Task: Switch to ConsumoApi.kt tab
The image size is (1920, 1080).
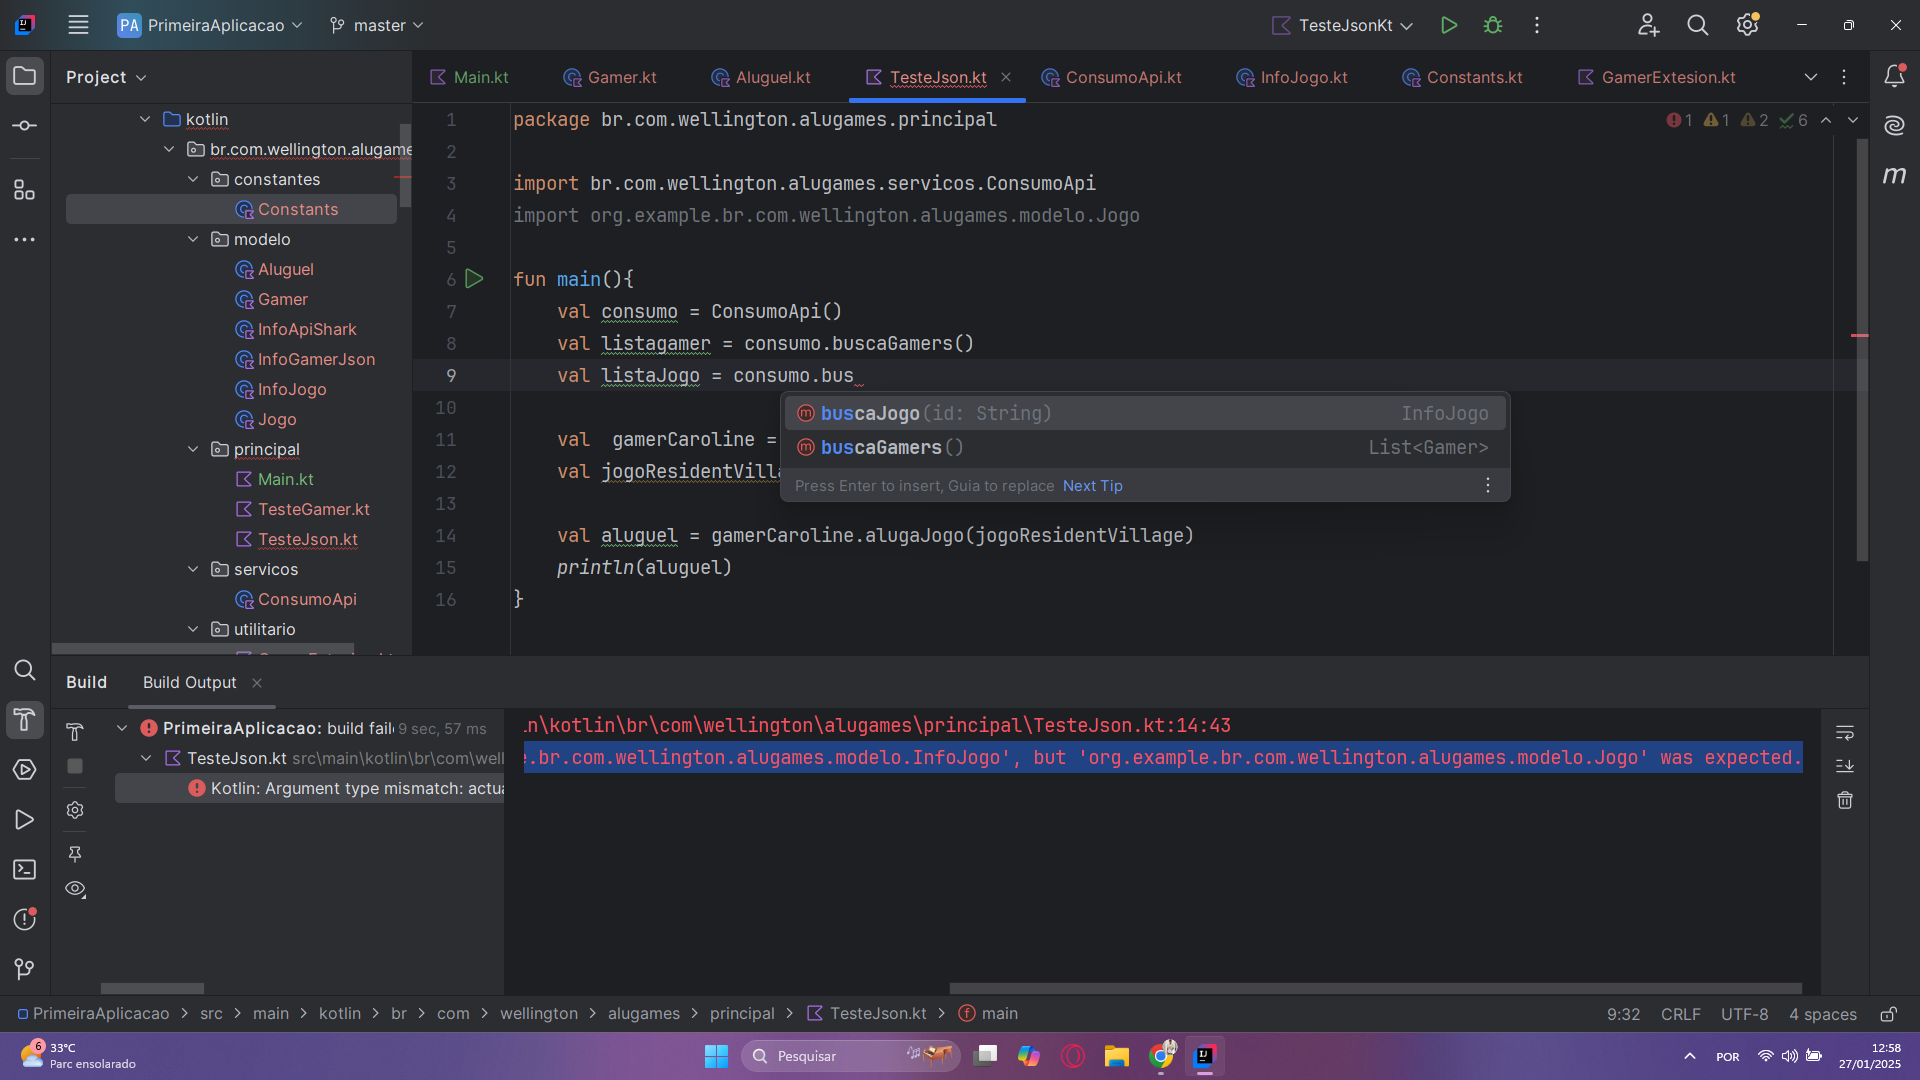Action: [1124, 76]
